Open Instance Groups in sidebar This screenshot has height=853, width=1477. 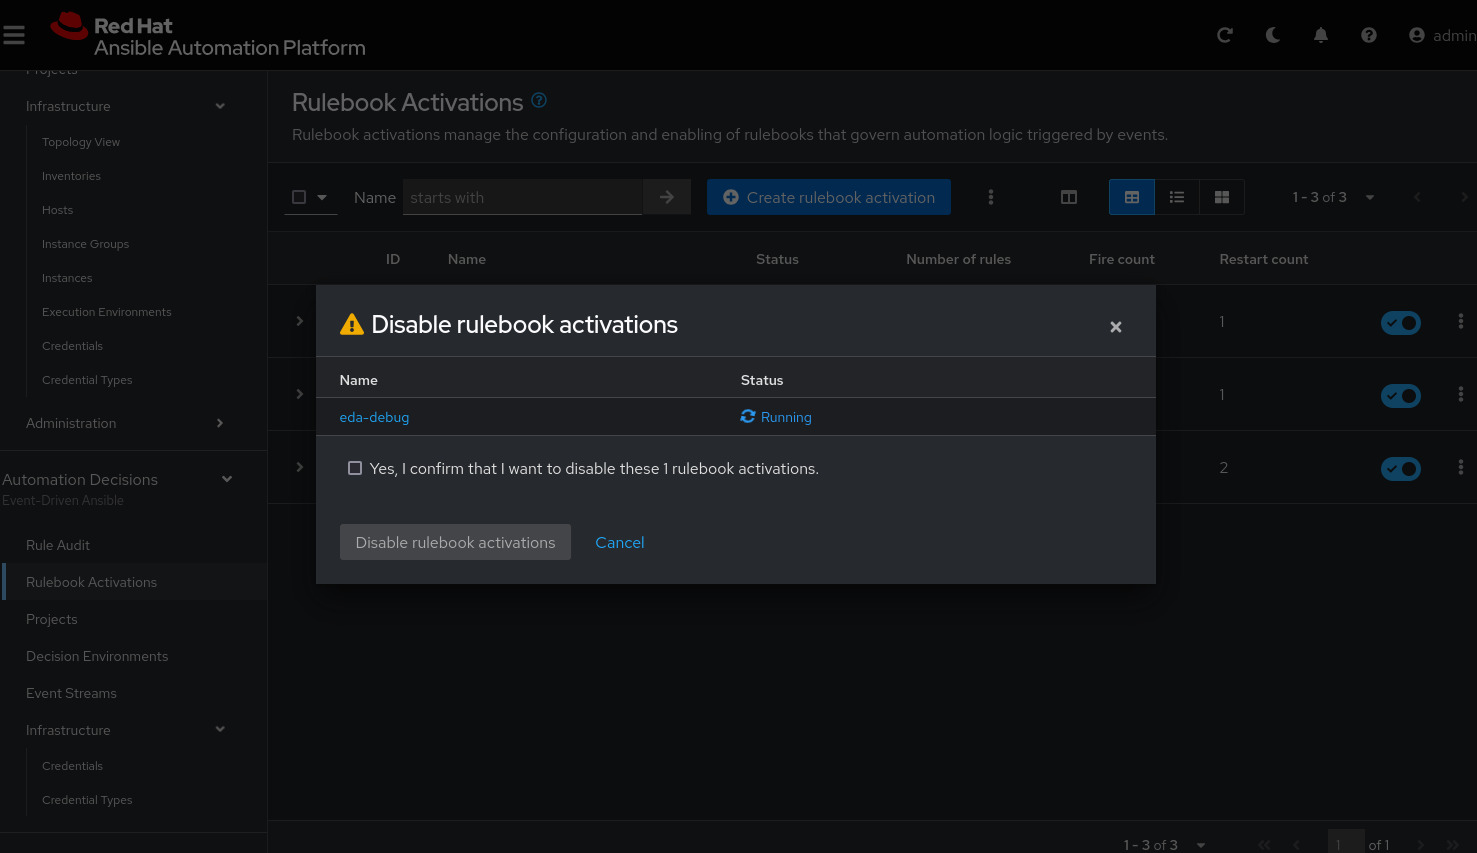click(x=85, y=244)
